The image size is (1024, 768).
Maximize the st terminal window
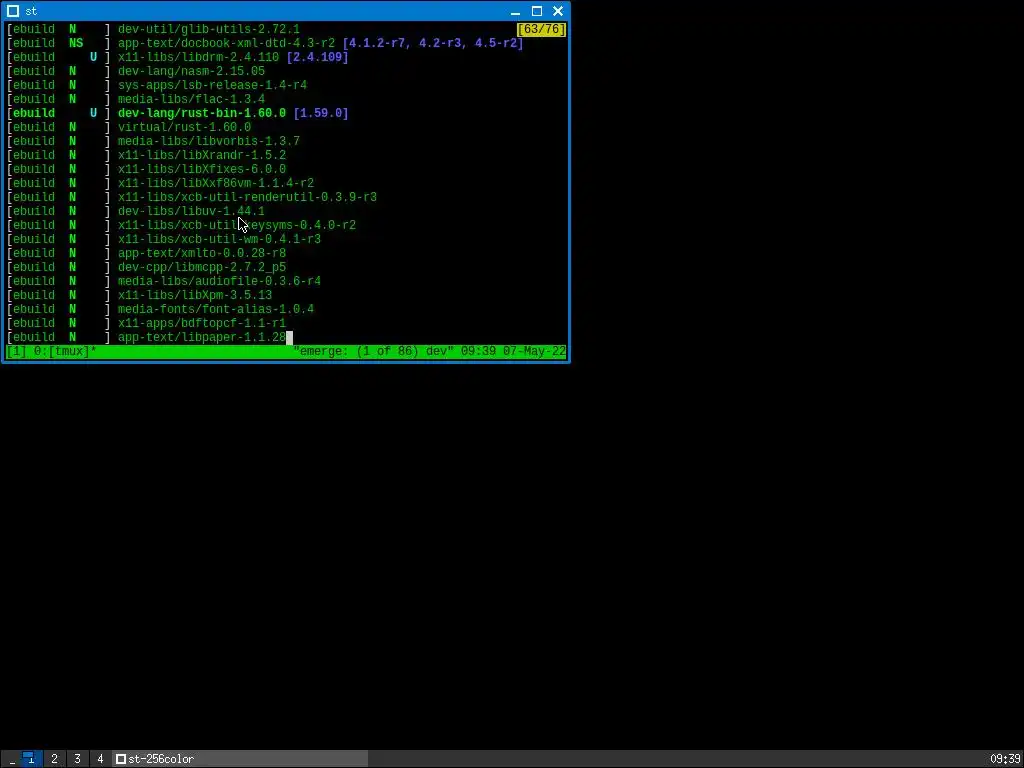[x=537, y=11]
